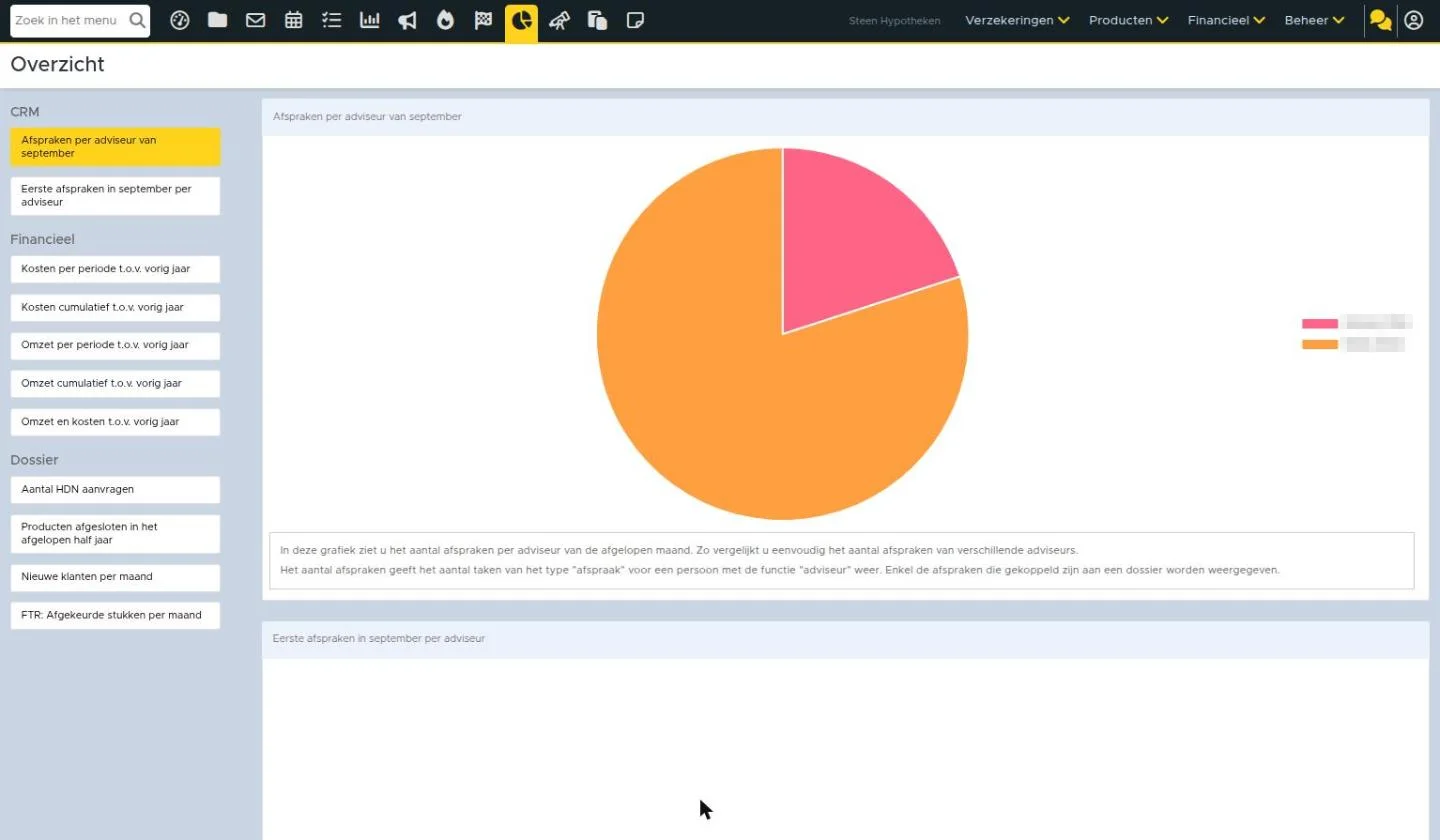Image resolution: width=1440 pixels, height=840 pixels.
Task: Open the sticky note icon
Action: [635, 20]
